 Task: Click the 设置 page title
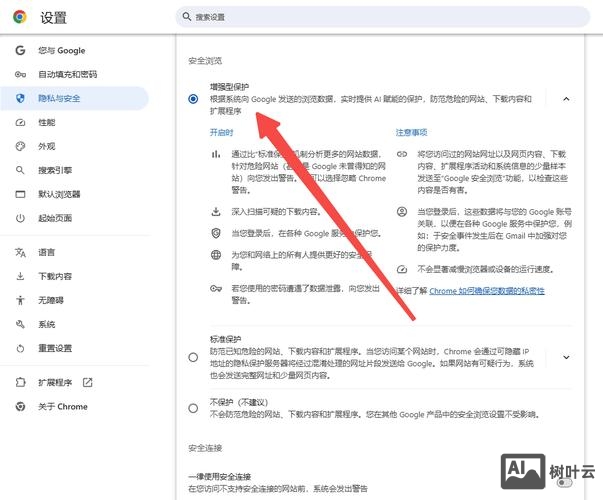[53, 18]
